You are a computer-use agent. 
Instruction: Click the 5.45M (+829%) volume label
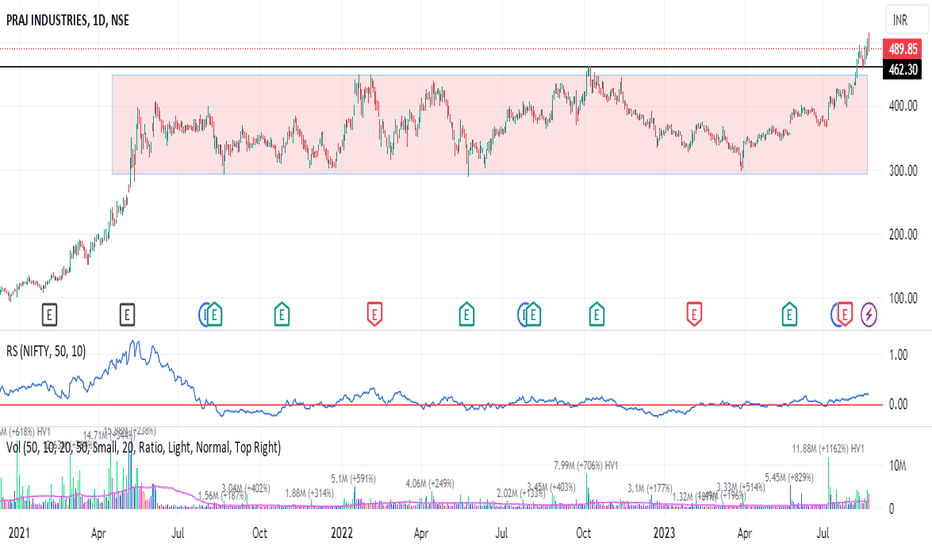(x=789, y=477)
